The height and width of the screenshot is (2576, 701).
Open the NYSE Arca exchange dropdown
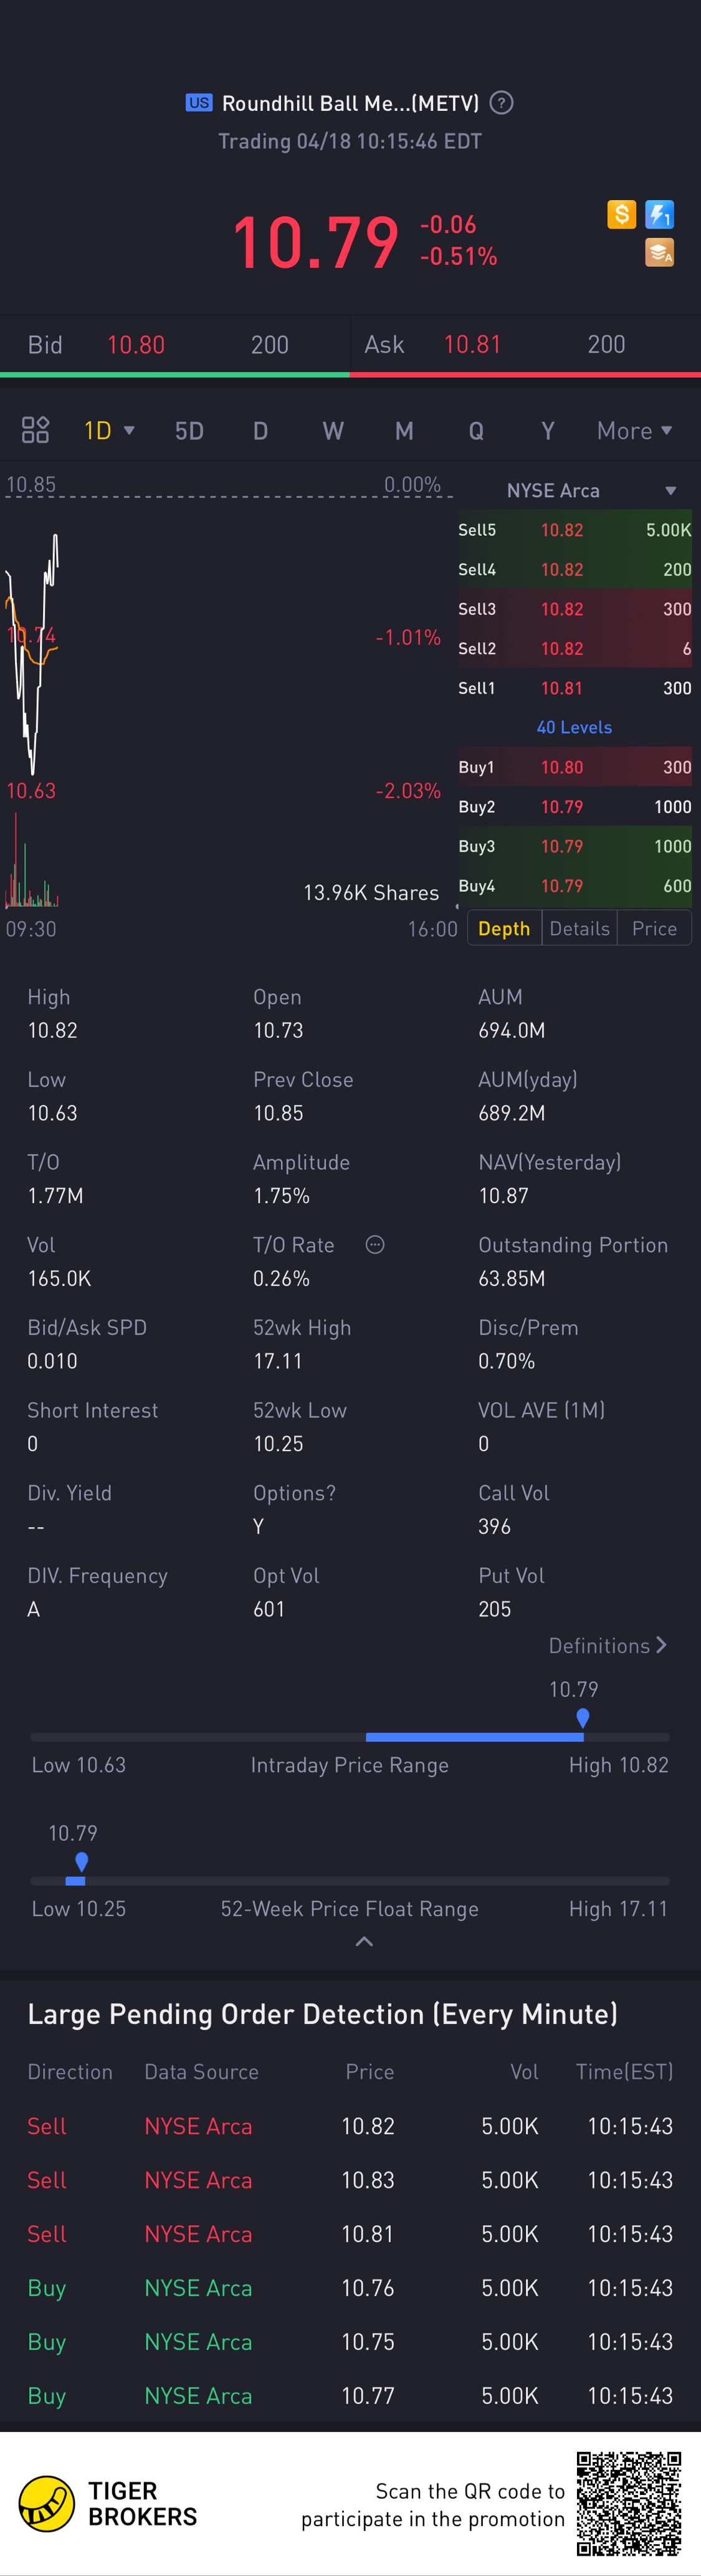pos(670,491)
